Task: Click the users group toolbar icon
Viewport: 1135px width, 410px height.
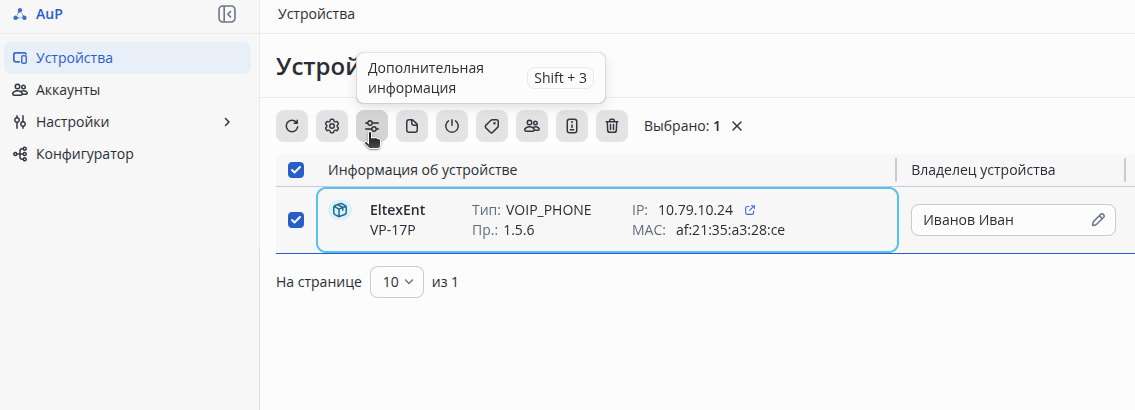Action: point(532,126)
